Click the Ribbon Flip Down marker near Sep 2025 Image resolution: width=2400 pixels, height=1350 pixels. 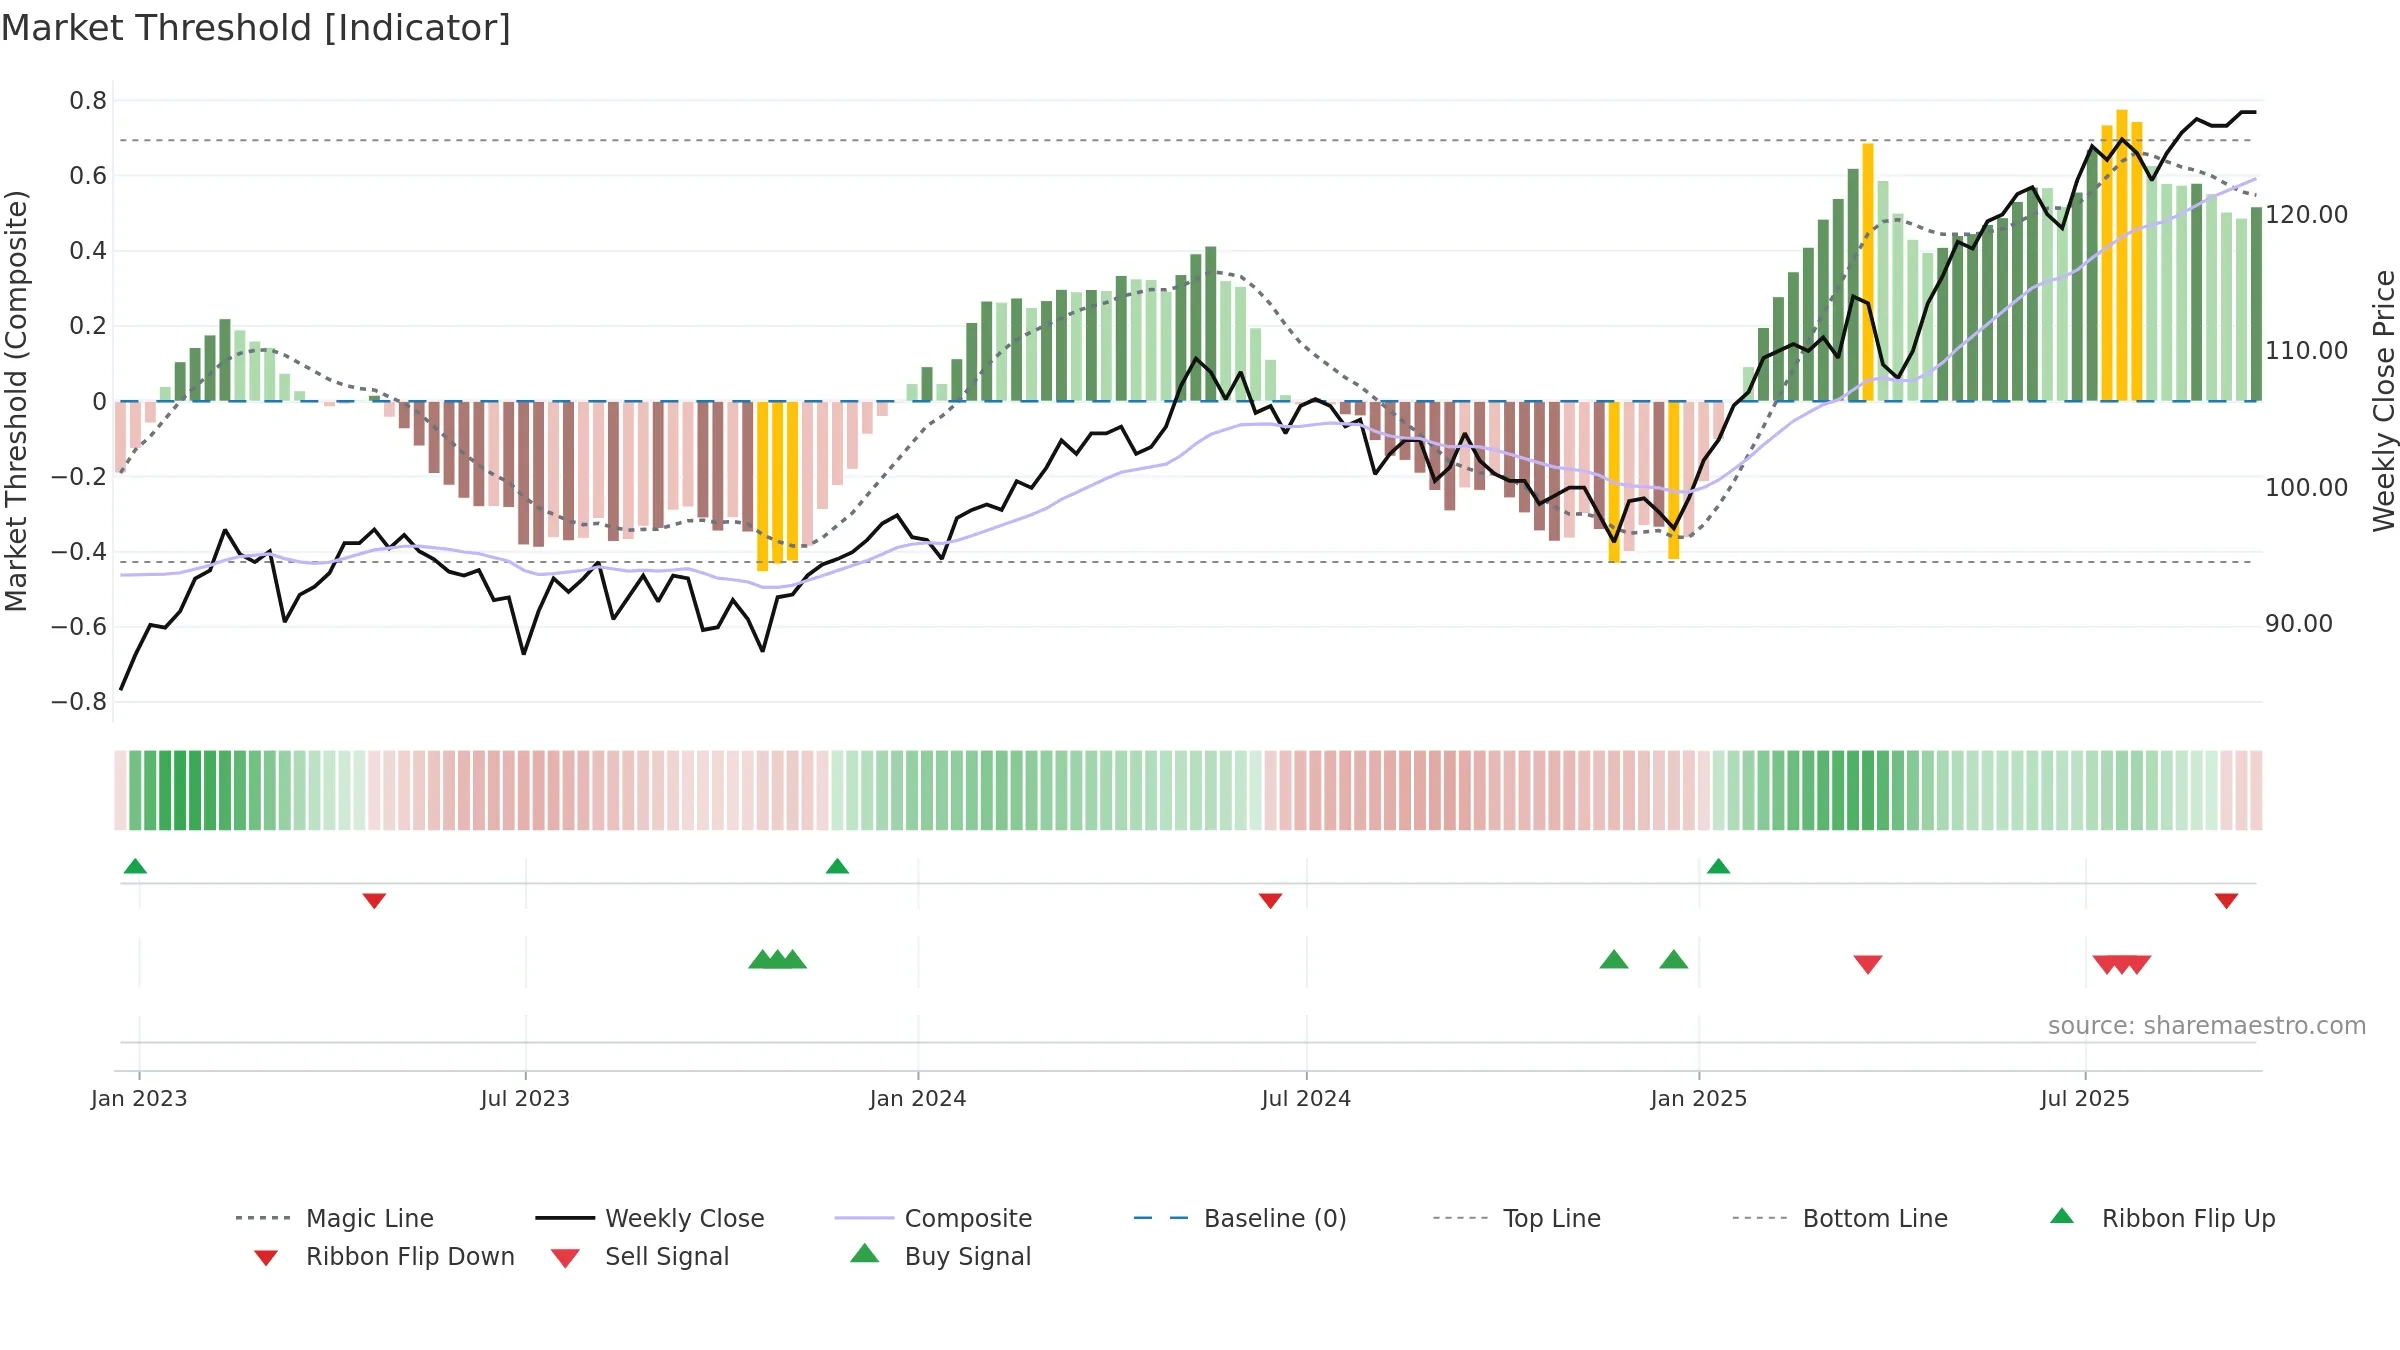[2226, 900]
